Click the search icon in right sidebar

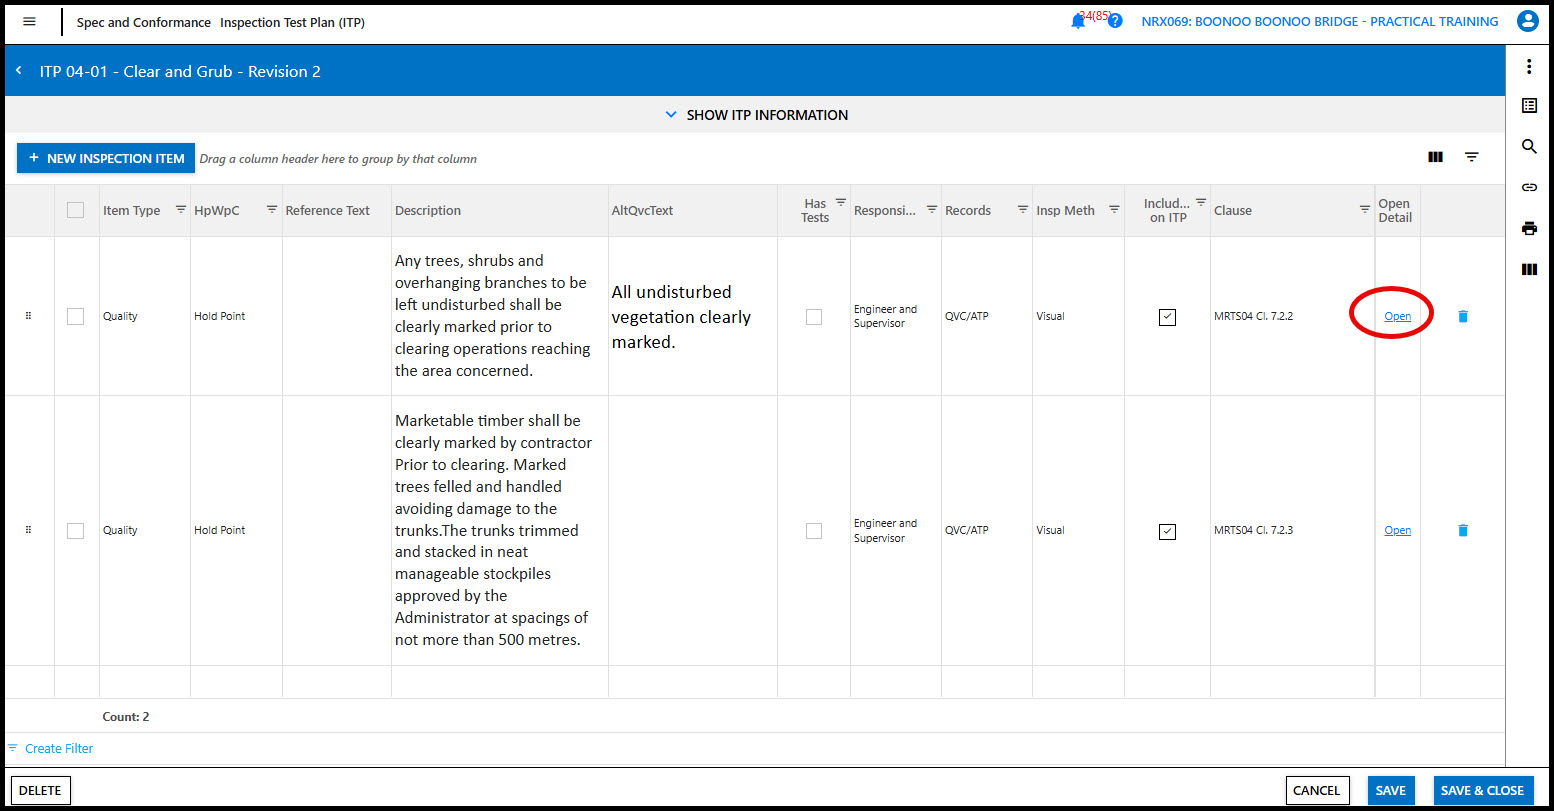point(1528,147)
